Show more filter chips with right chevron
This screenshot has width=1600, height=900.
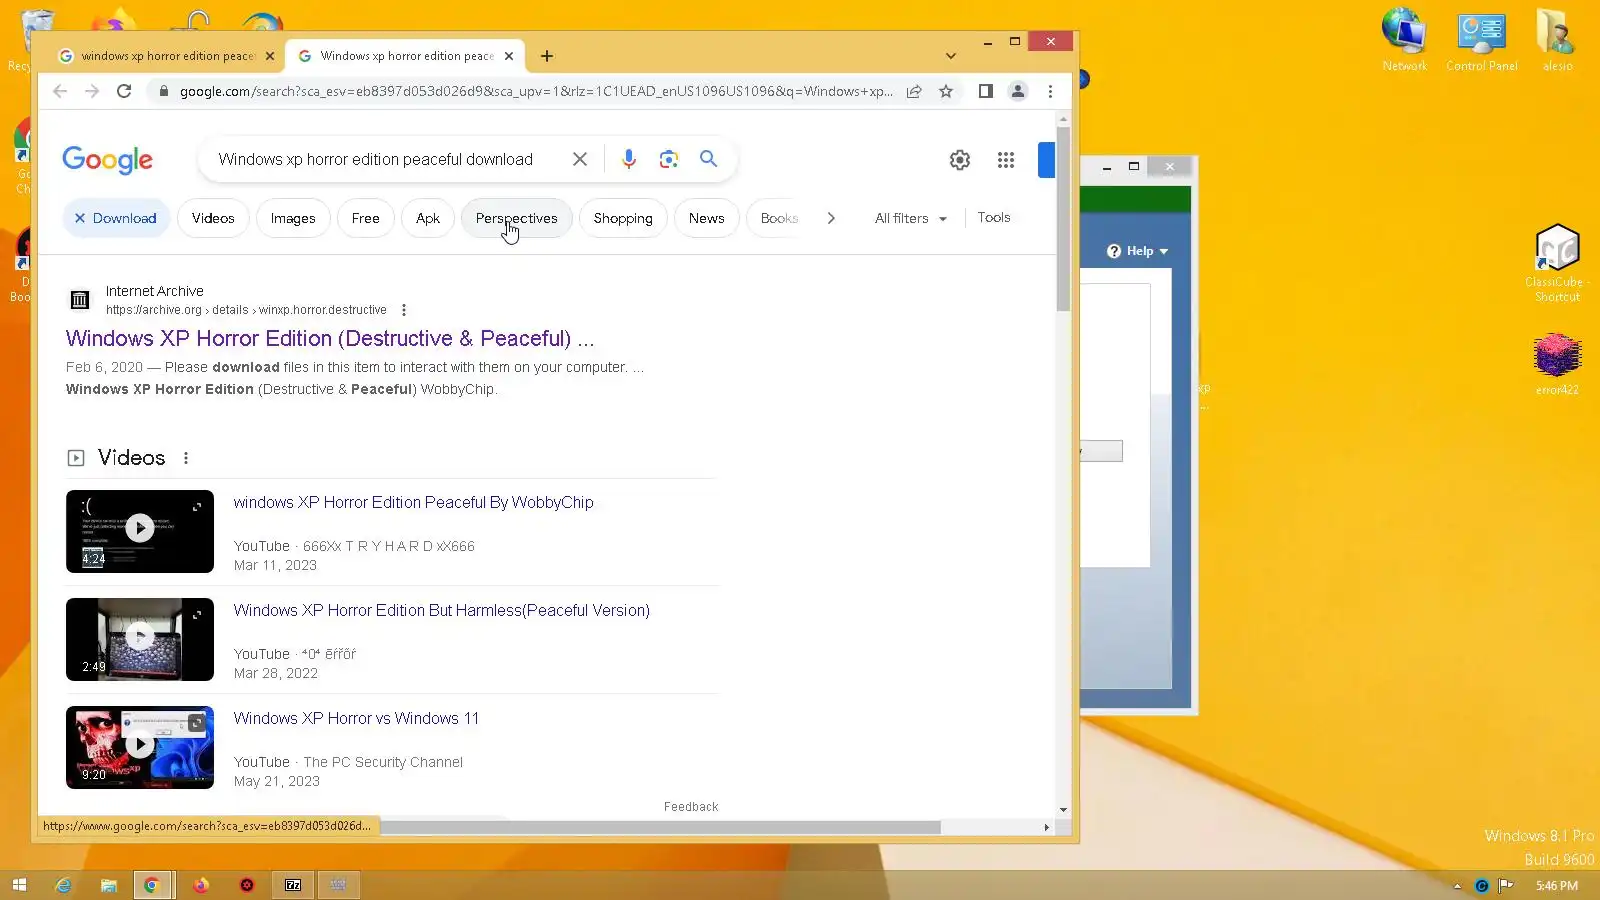coord(831,218)
